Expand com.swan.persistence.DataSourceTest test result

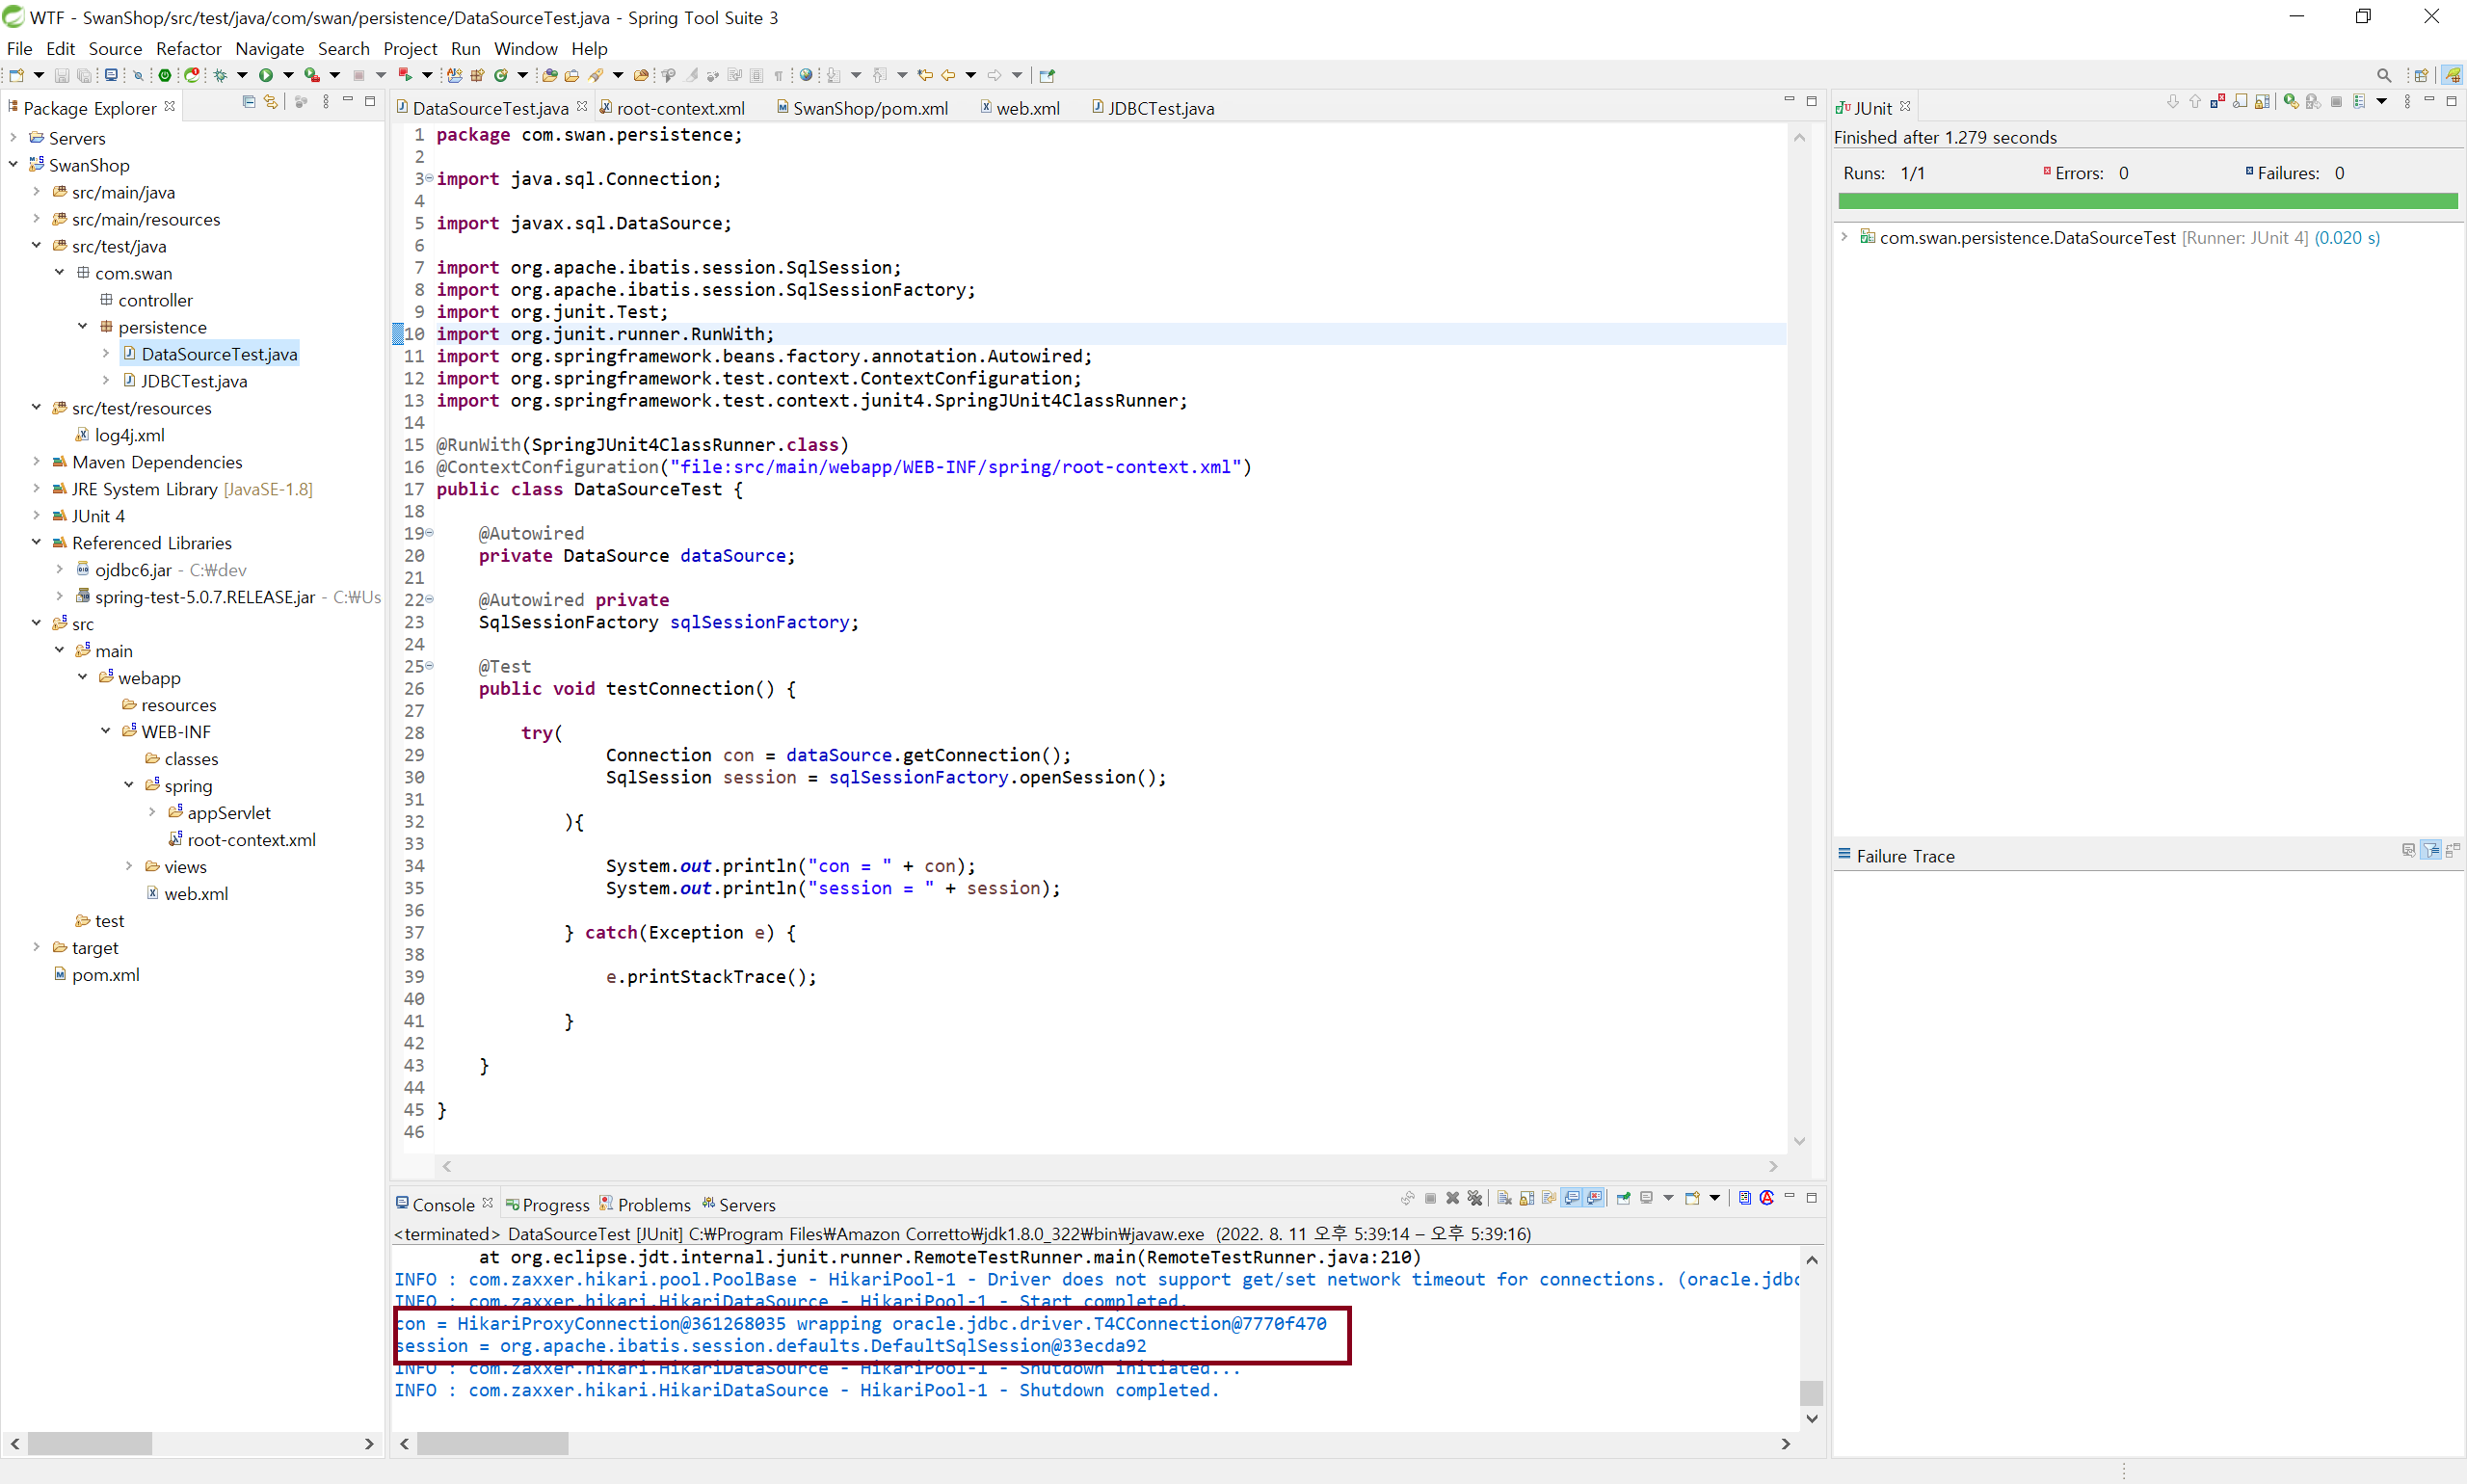(x=1844, y=238)
